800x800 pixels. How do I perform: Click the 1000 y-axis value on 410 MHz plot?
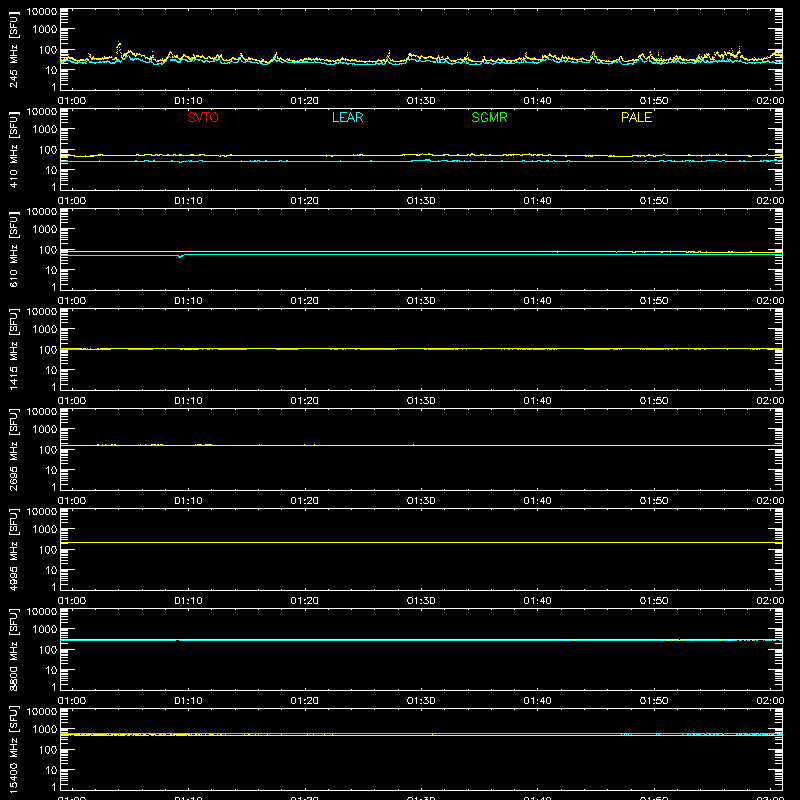[x=45, y=130]
